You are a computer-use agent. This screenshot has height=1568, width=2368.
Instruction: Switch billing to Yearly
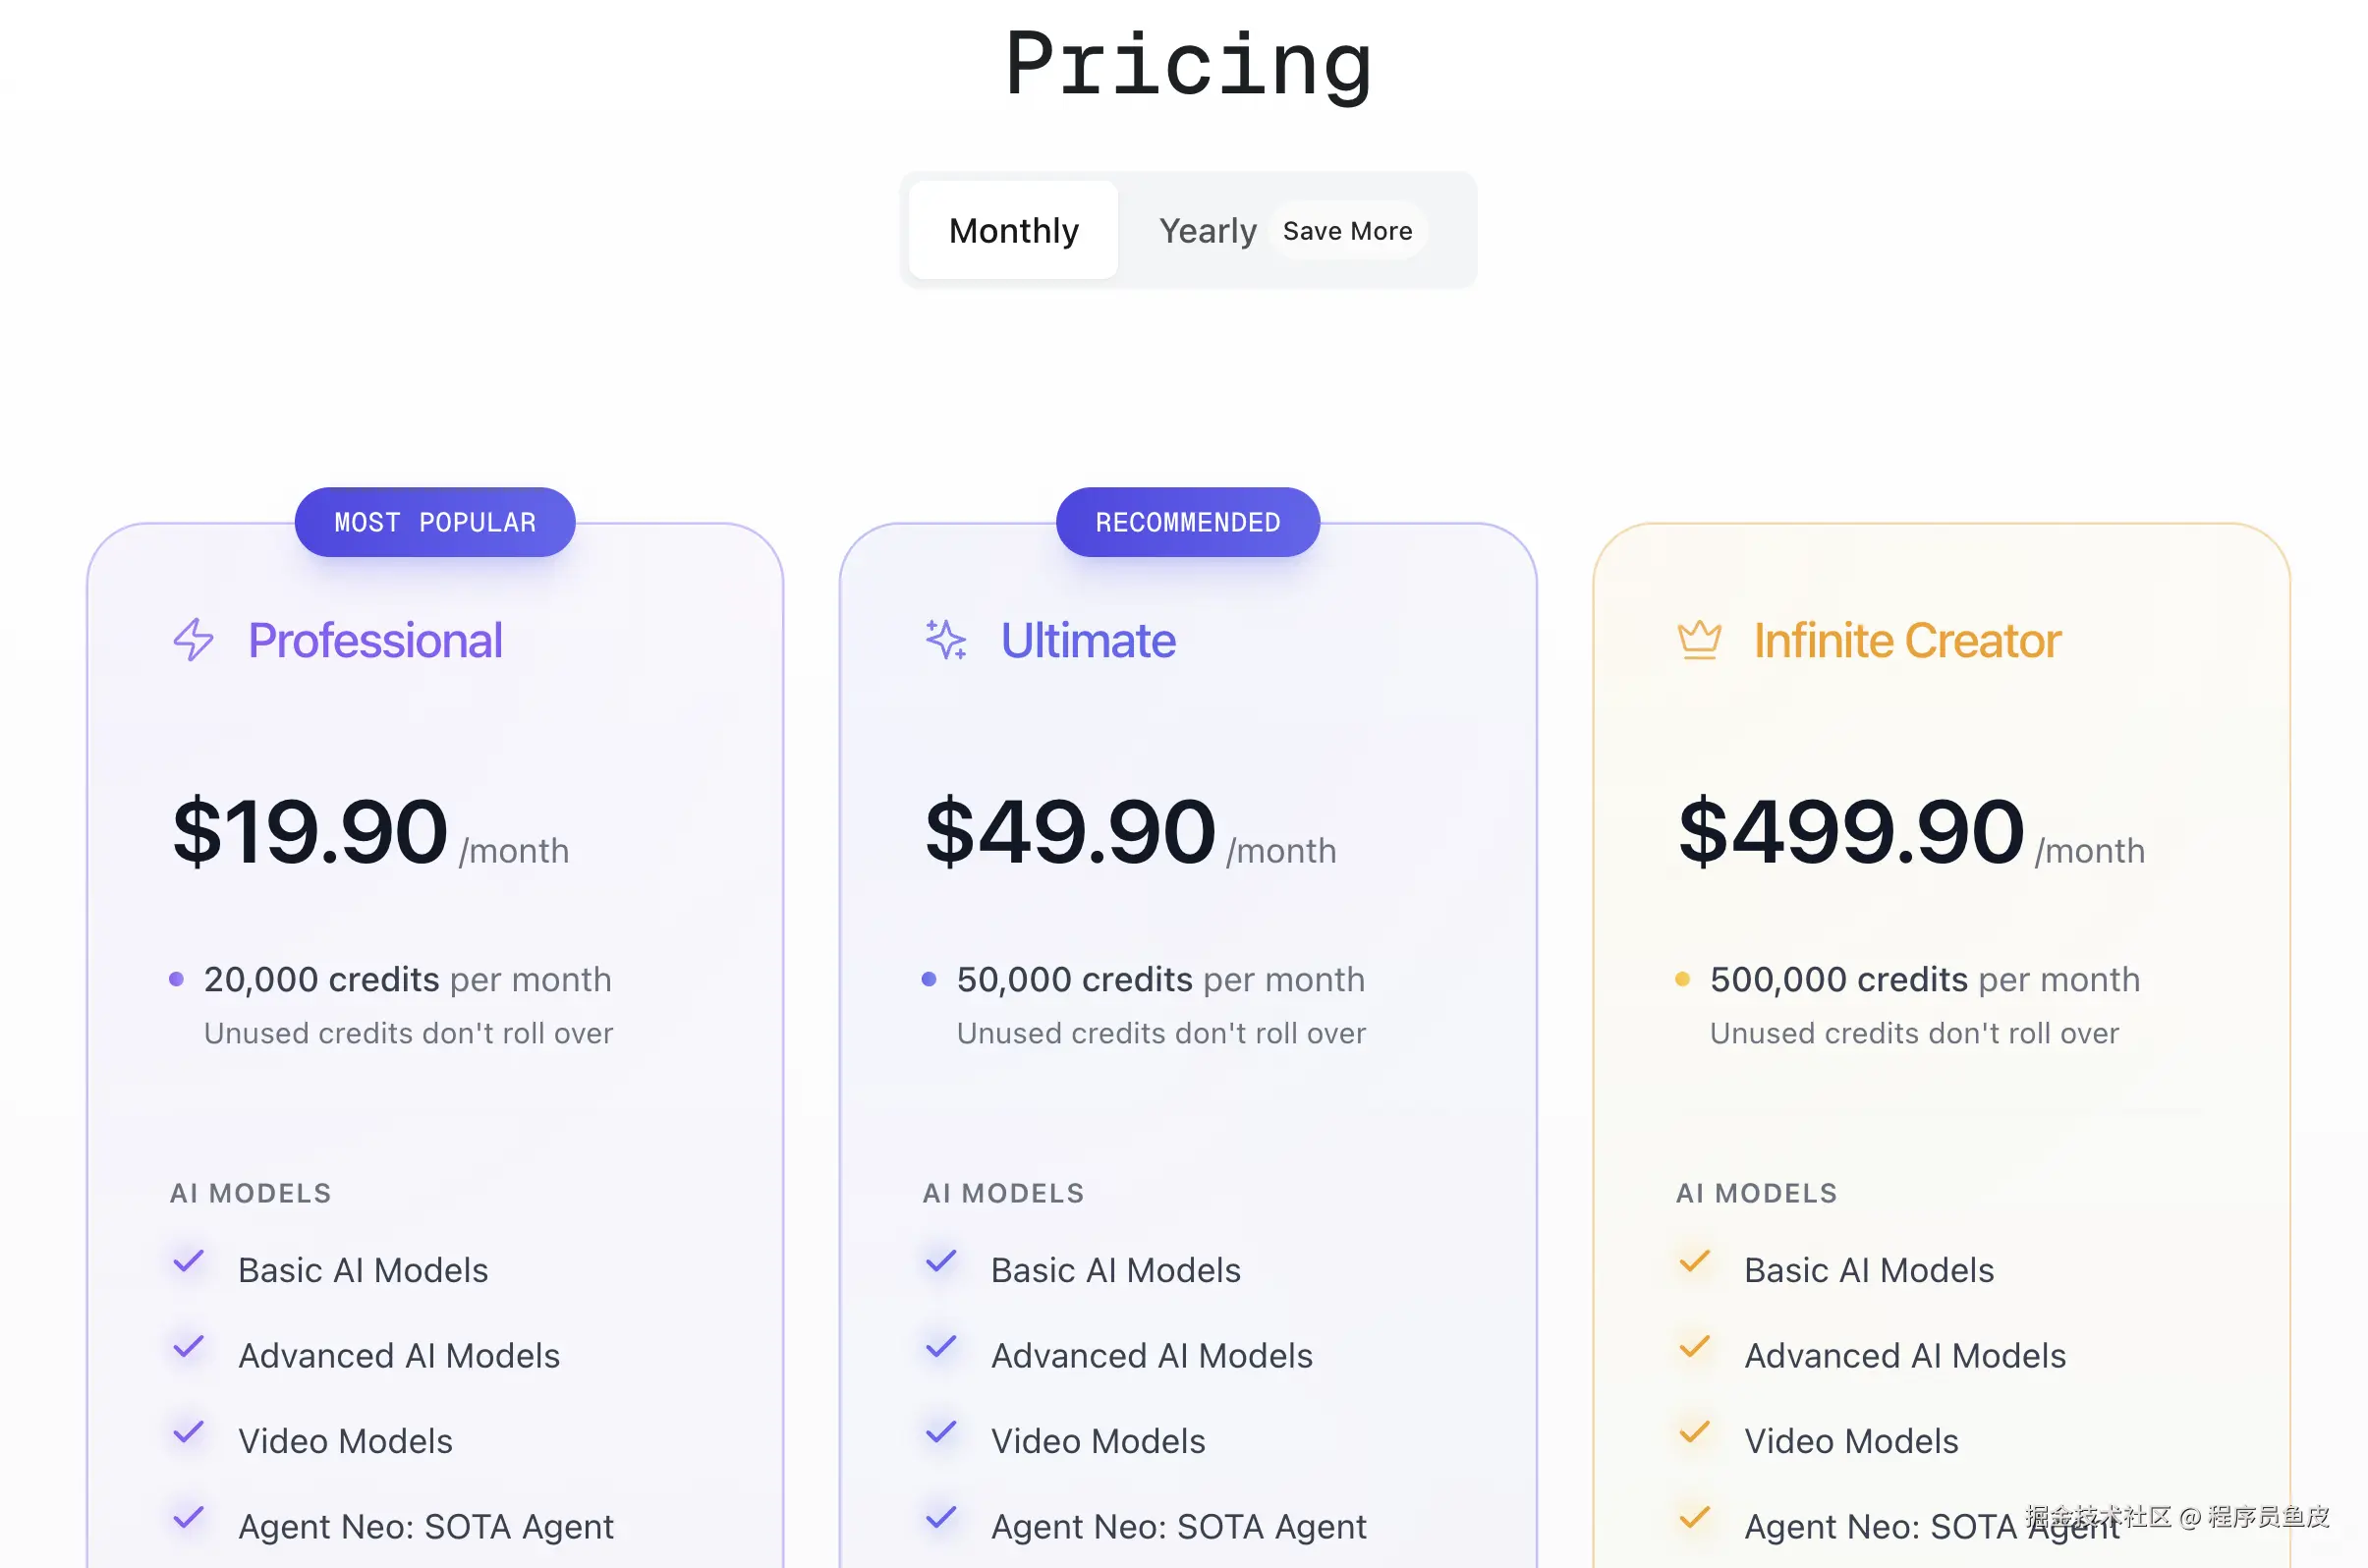1207,231
